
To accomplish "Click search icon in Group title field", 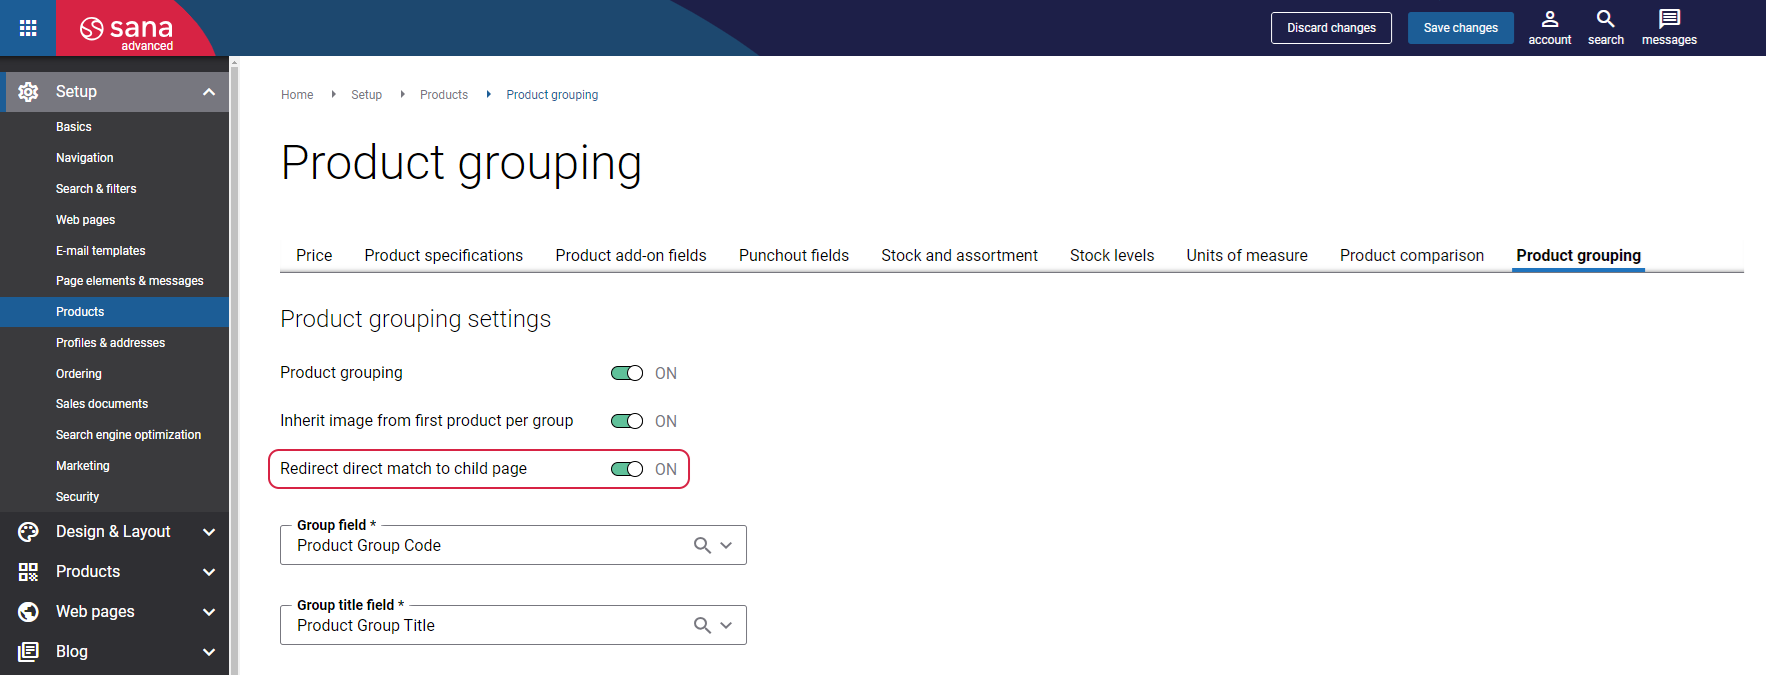I will [x=702, y=625].
